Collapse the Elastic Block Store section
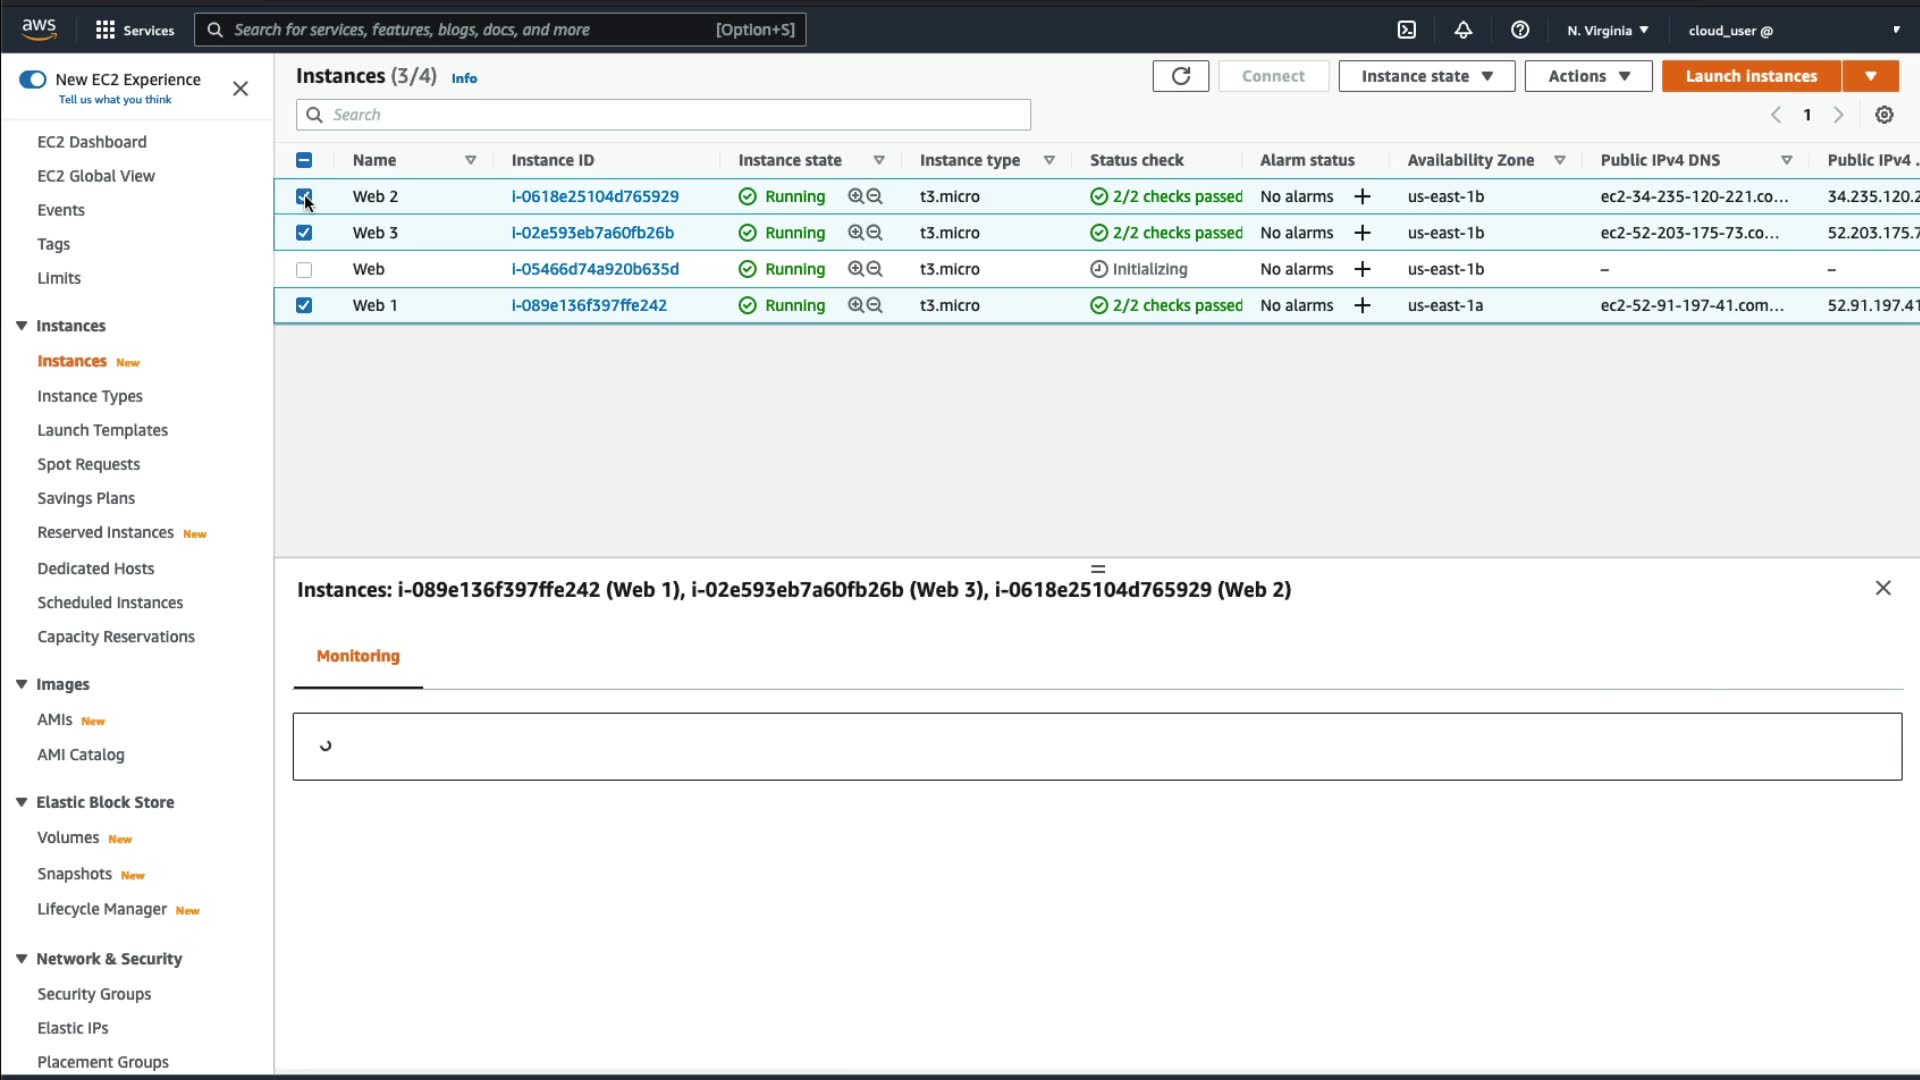The image size is (1920, 1080). pos(21,802)
